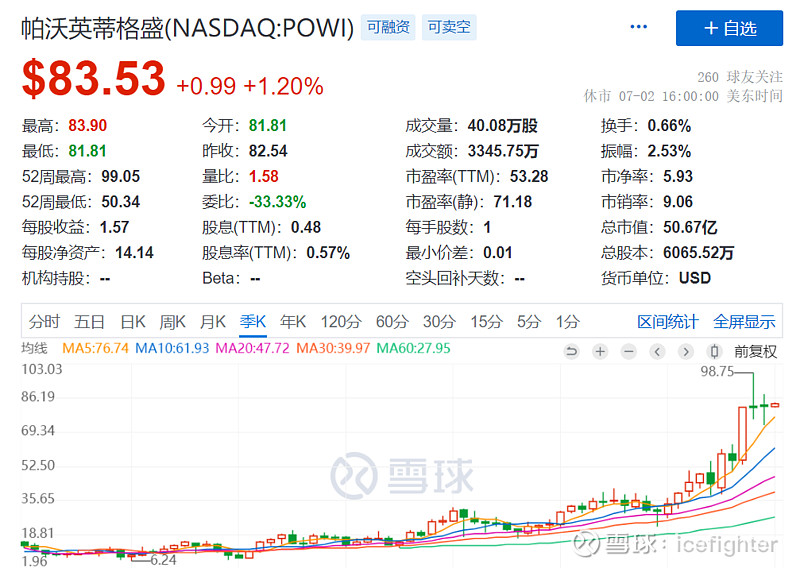This screenshot has height=568, width=800.
Task: Click the 自选 add-to-watchlist button
Action: click(x=729, y=28)
